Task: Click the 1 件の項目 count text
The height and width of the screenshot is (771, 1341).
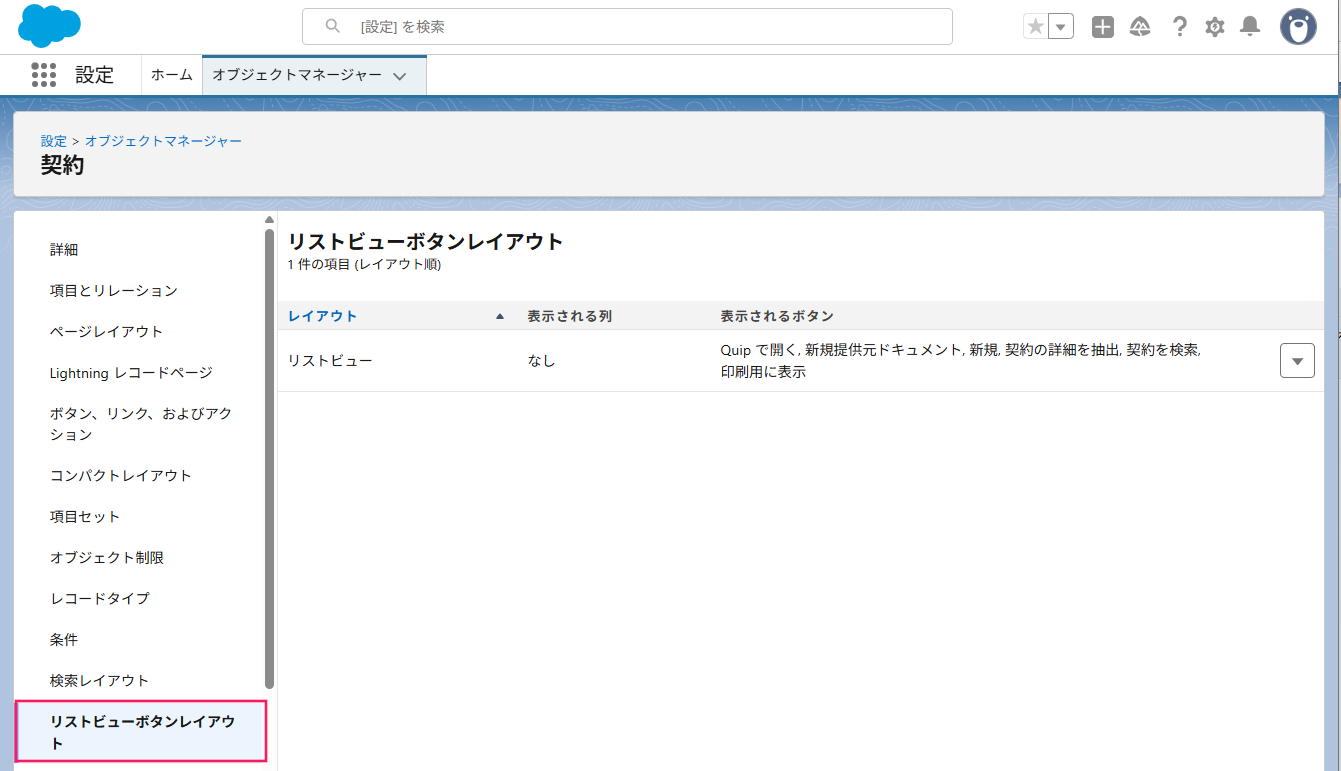Action: (364, 265)
